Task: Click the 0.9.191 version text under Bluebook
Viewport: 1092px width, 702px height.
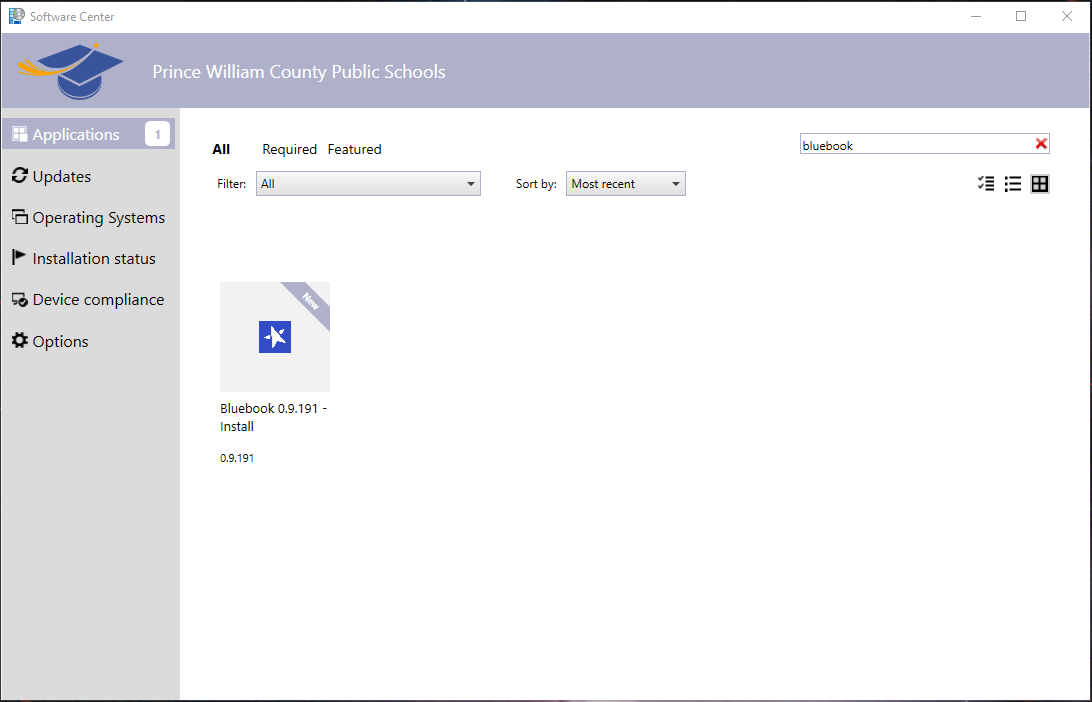Action: click(x=237, y=458)
